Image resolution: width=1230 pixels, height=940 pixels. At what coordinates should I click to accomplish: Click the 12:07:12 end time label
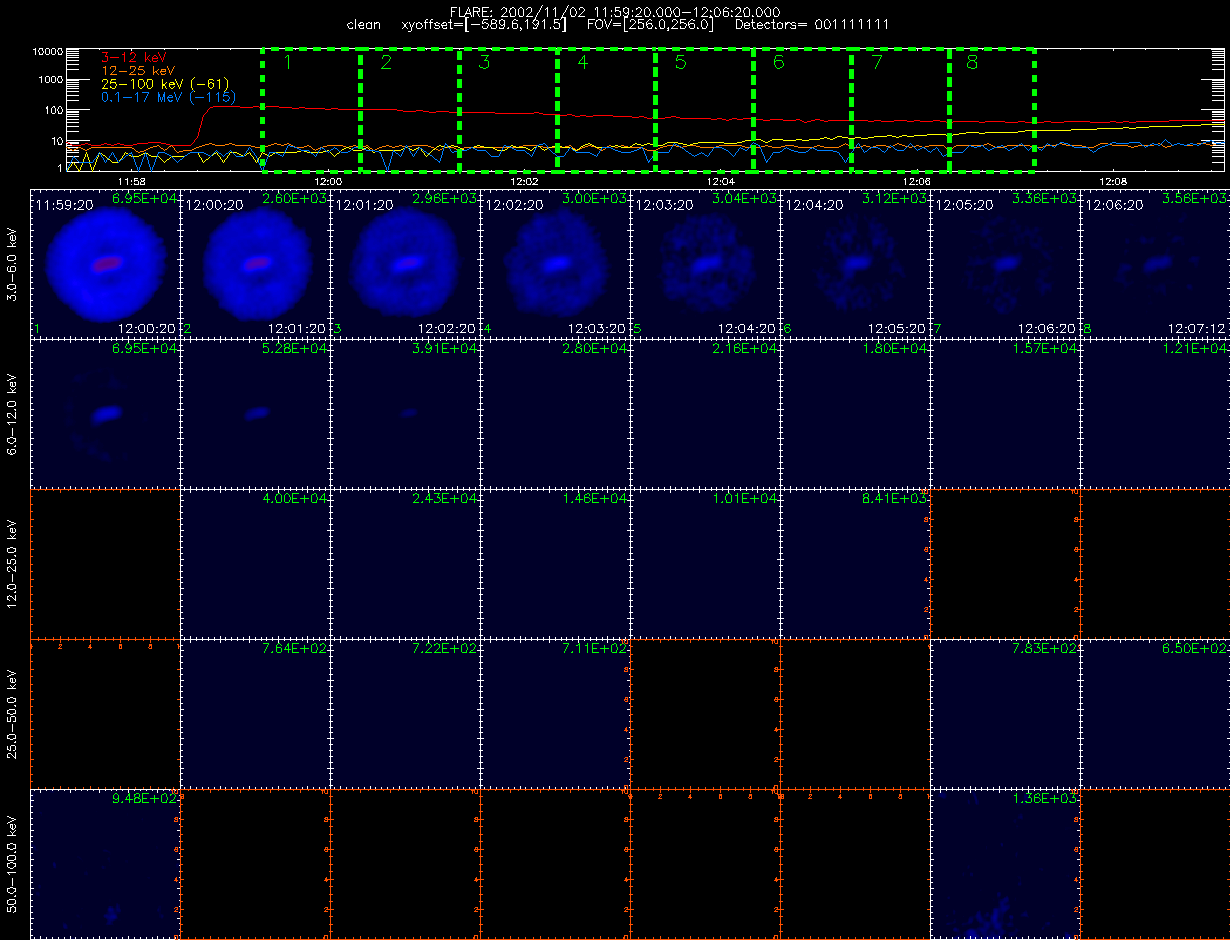click(1198, 328)
